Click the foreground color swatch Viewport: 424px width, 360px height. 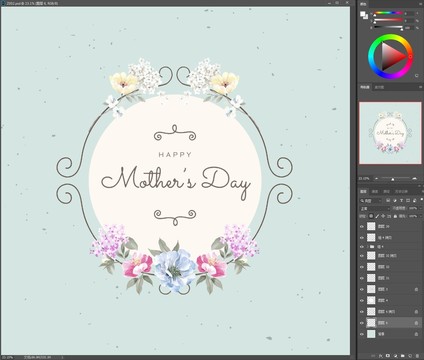tap(362, 14)
